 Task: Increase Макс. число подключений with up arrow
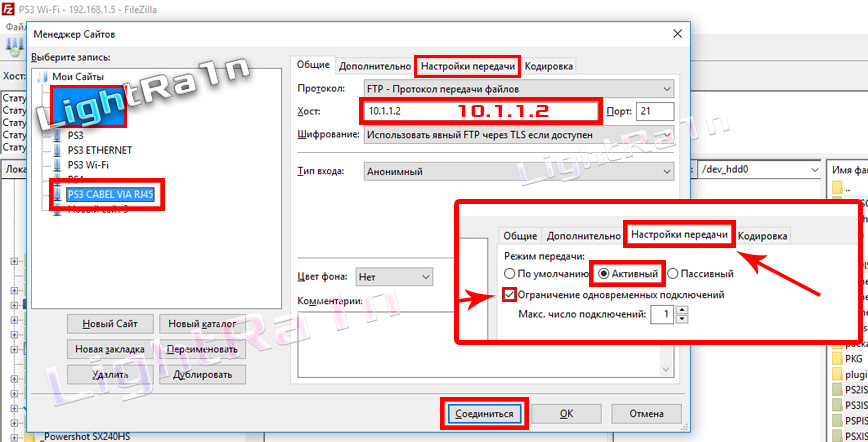tap(682, 311)
